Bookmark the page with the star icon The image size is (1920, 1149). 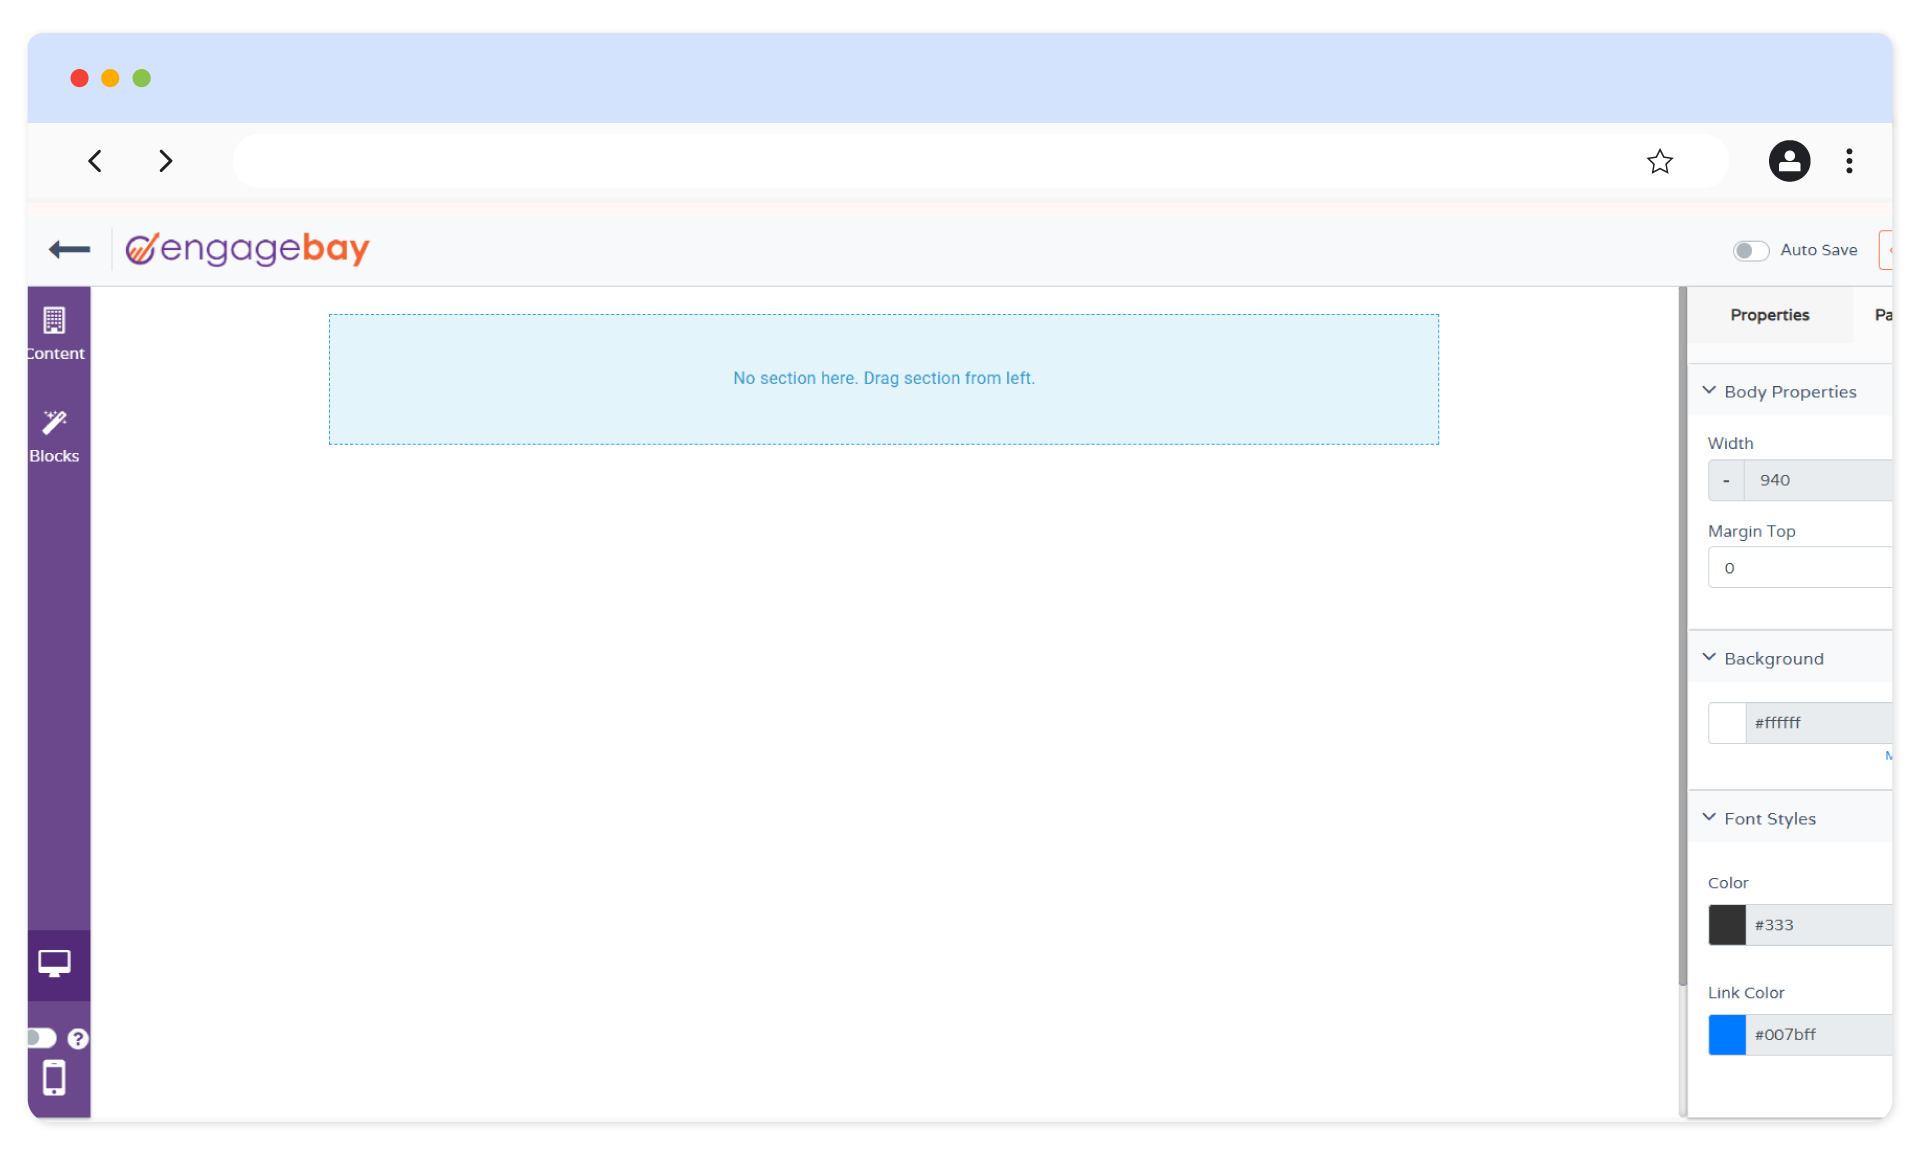tap(1659, 161)
